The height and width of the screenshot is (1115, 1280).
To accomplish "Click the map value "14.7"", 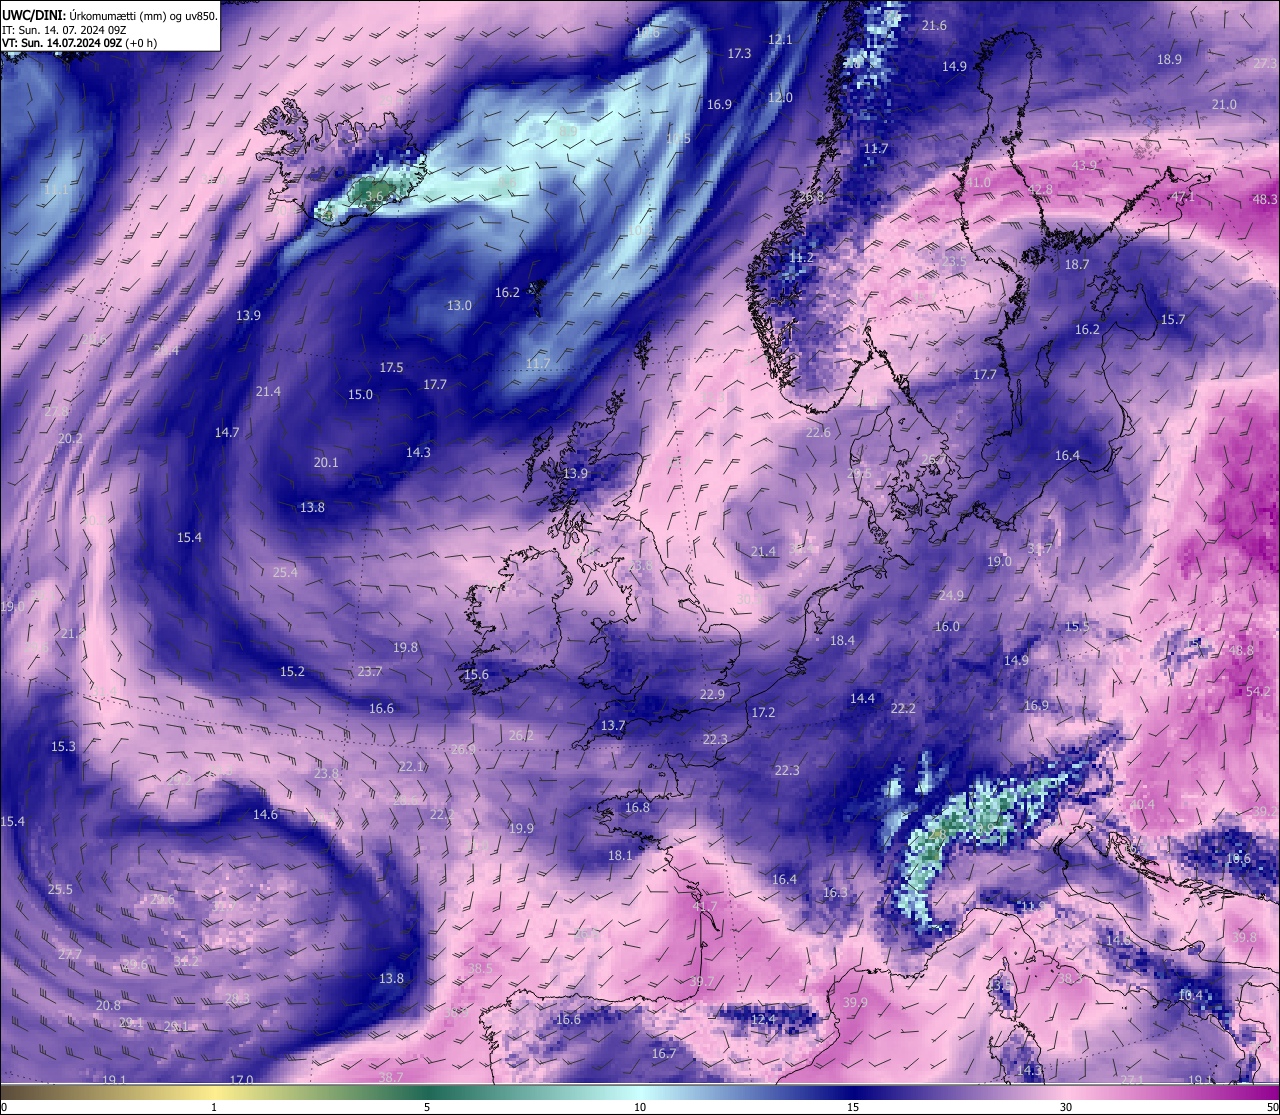I will click(x=227, y=433).
